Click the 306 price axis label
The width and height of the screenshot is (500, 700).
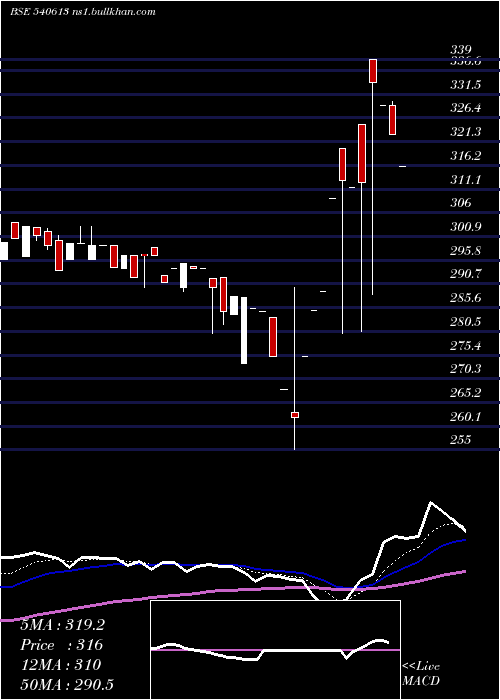461,203
